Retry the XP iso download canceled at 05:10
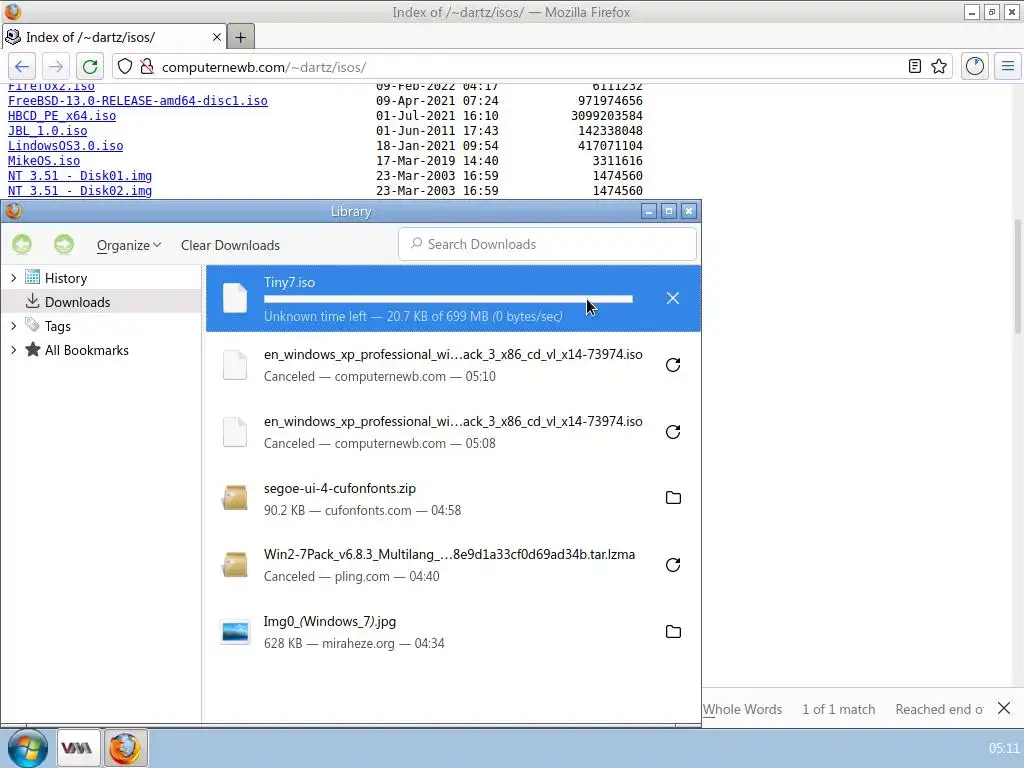Image resolution: width=1024 pixels, height=768 pixels. pyautogui.click(x=673, y=365)
